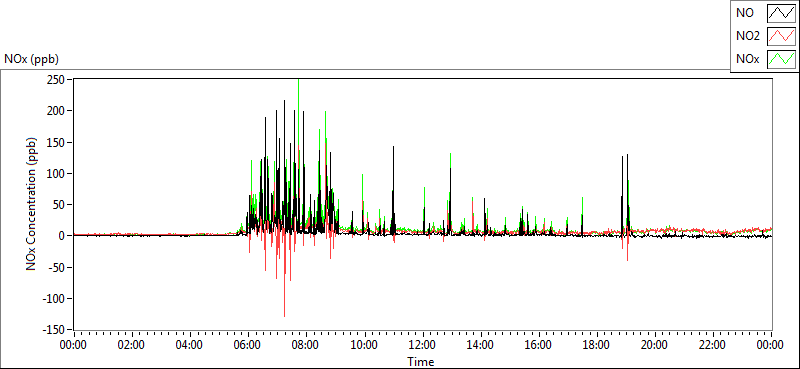Click the 20:00 time axis label
This screenshot has height=369, width=800.
(x=655, y=345)
